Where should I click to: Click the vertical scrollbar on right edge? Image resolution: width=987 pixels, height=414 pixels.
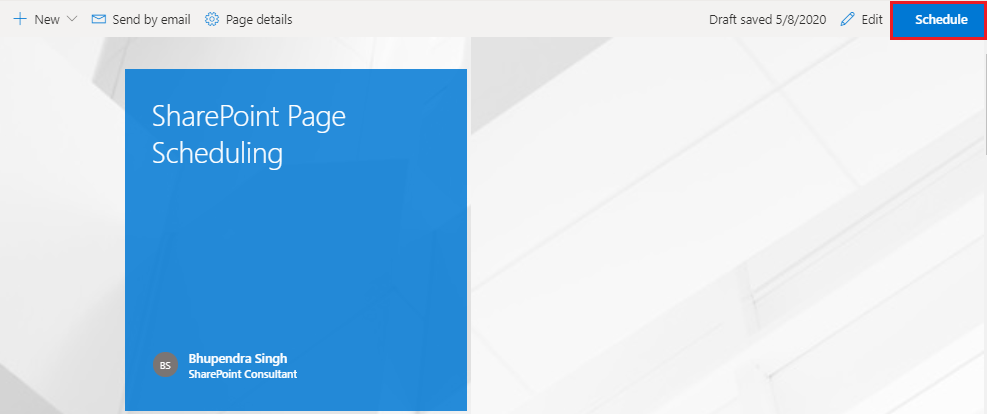click(982, 200)
